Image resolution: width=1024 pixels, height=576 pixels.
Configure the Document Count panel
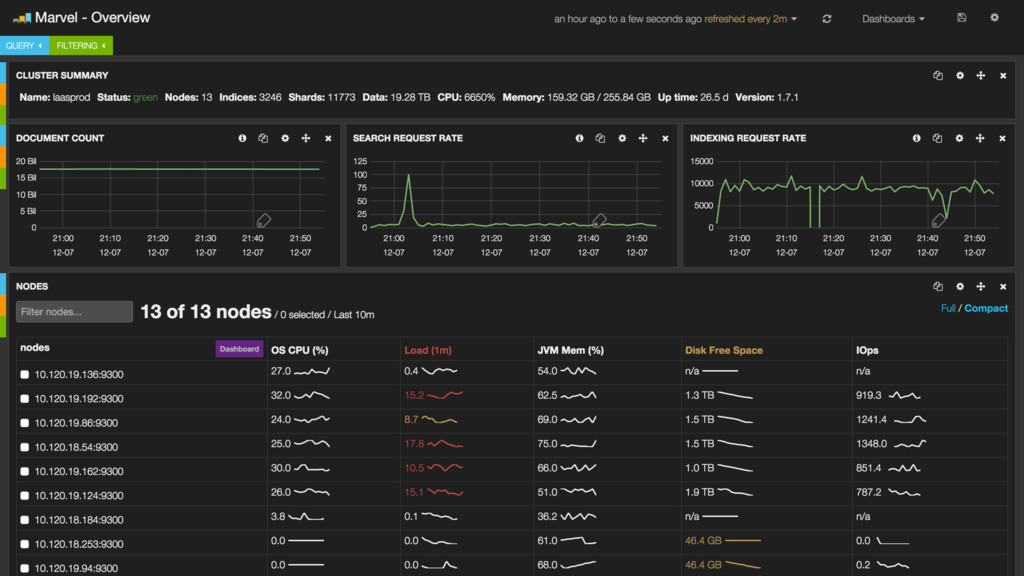click(285, 138)
